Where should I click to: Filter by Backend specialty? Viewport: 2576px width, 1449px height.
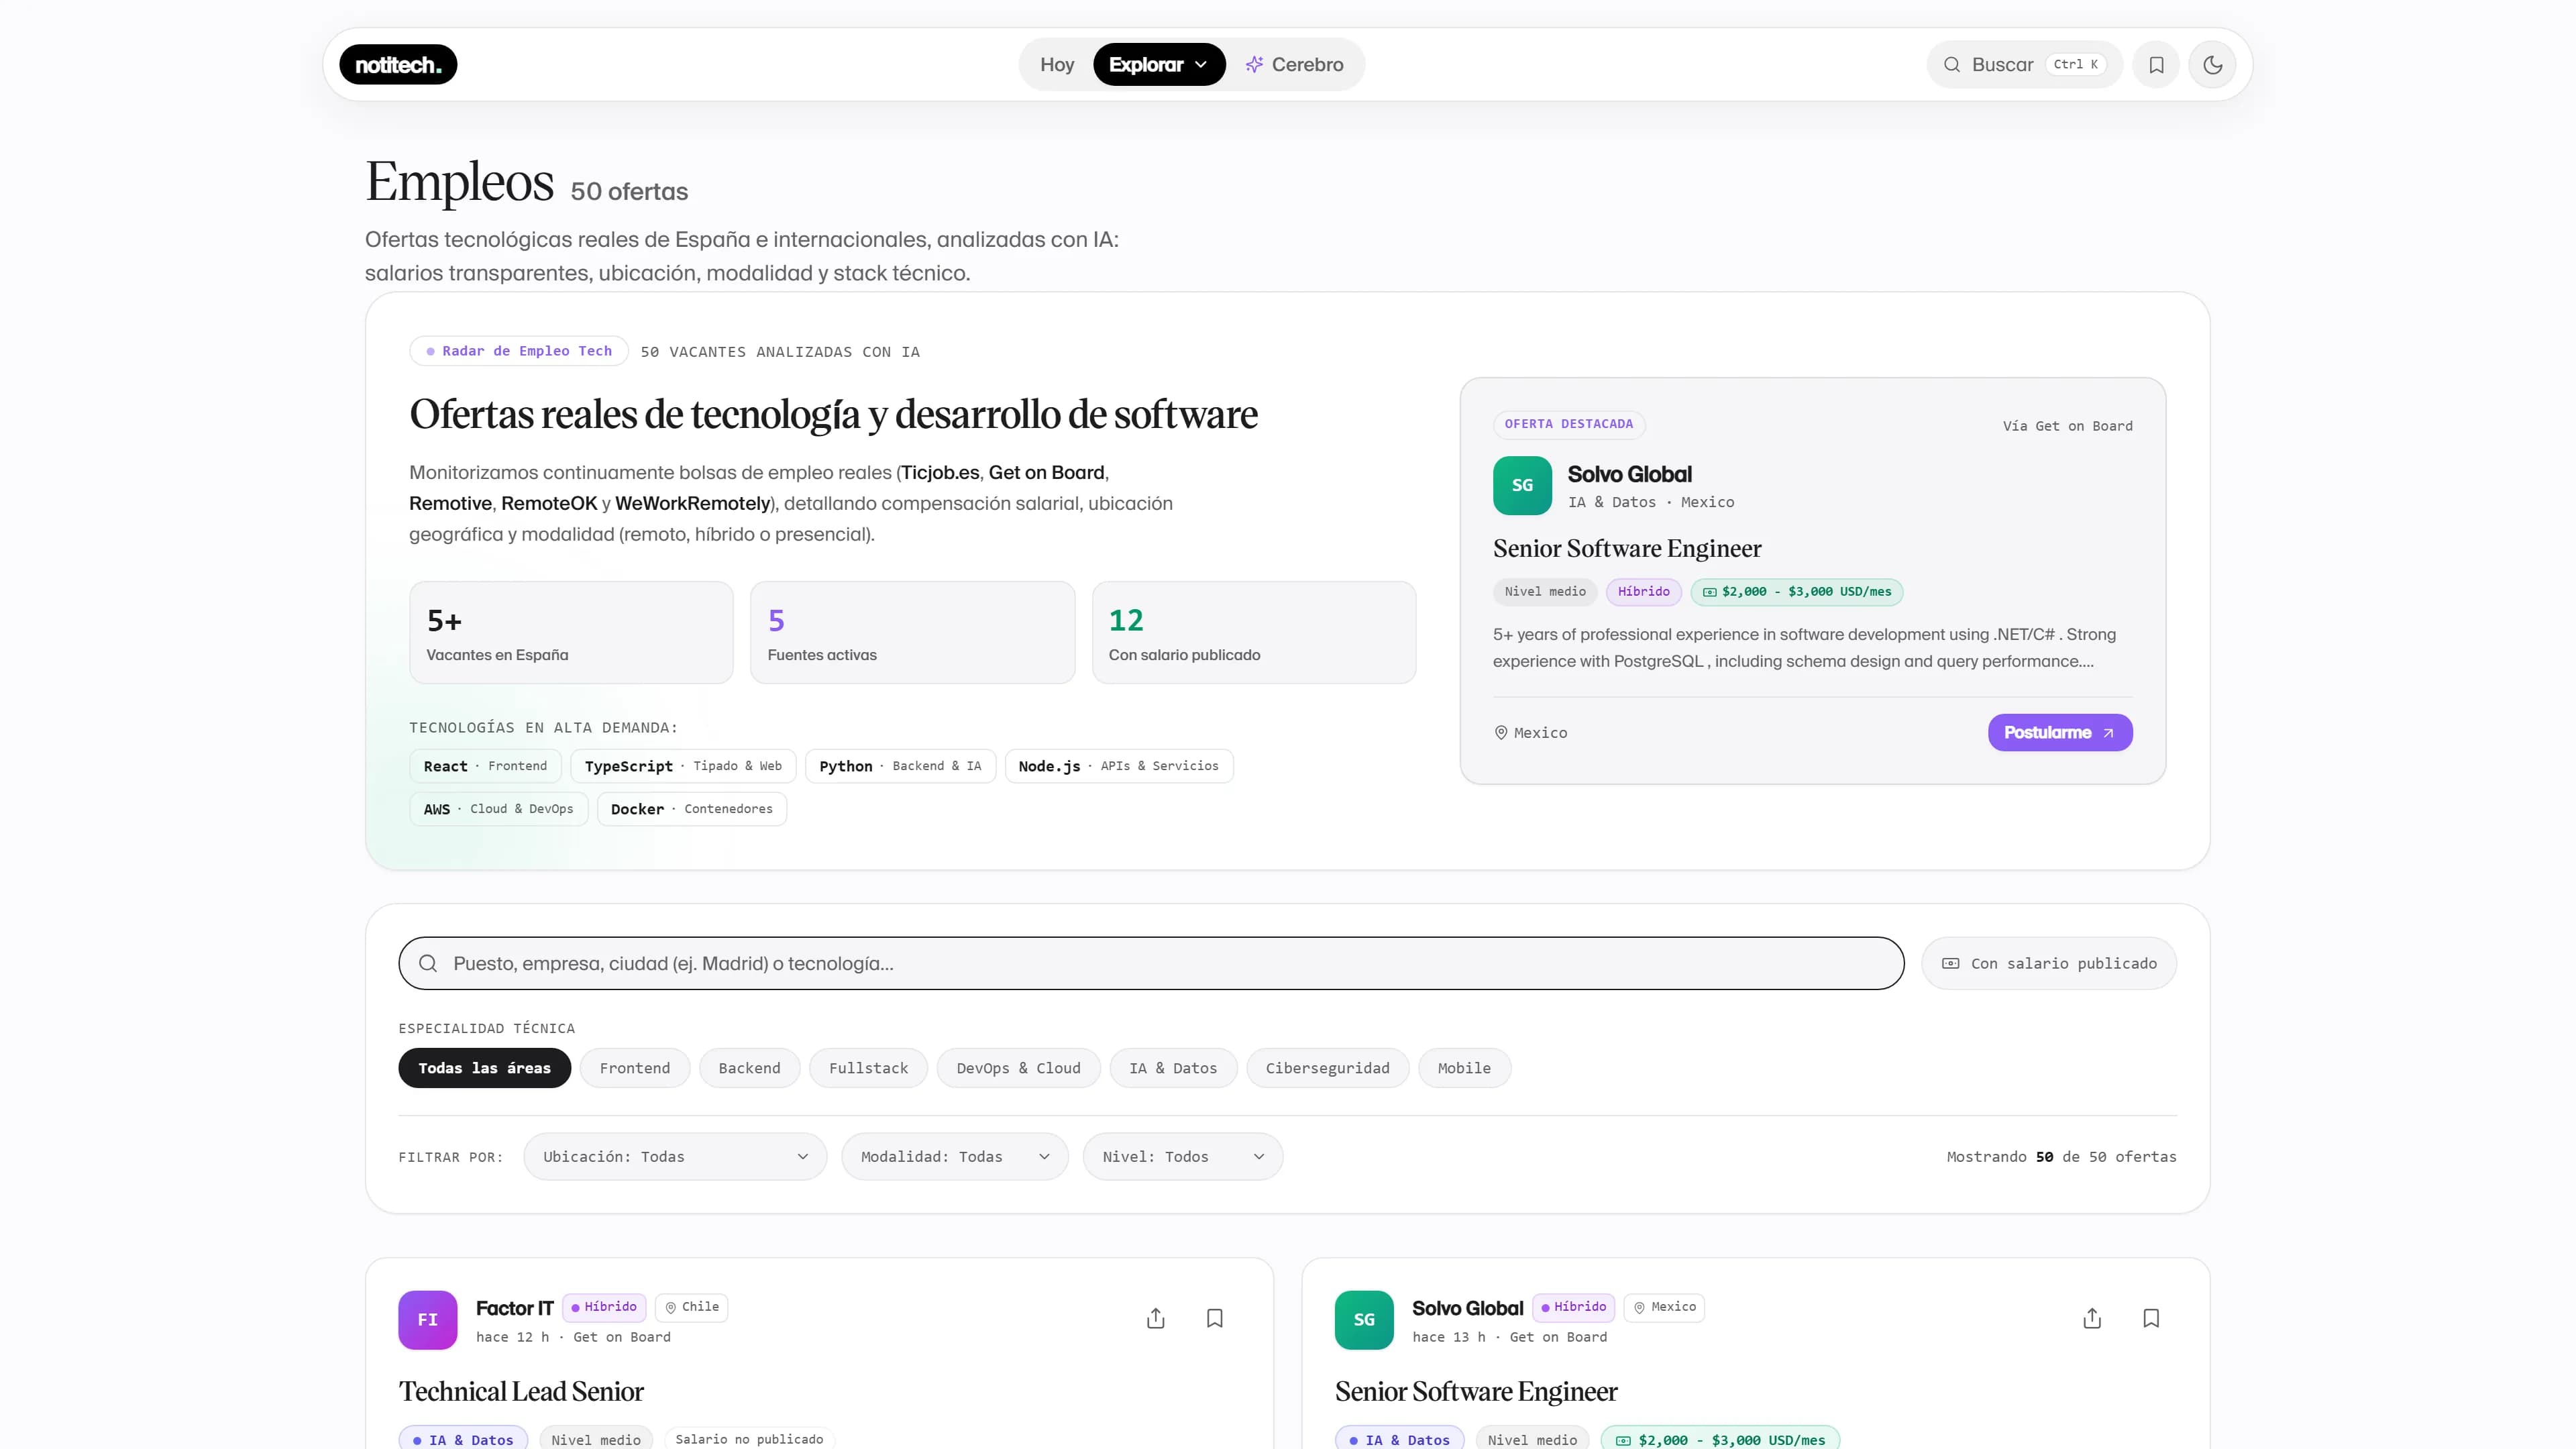pyautogui.click(x=749, y=1068)
